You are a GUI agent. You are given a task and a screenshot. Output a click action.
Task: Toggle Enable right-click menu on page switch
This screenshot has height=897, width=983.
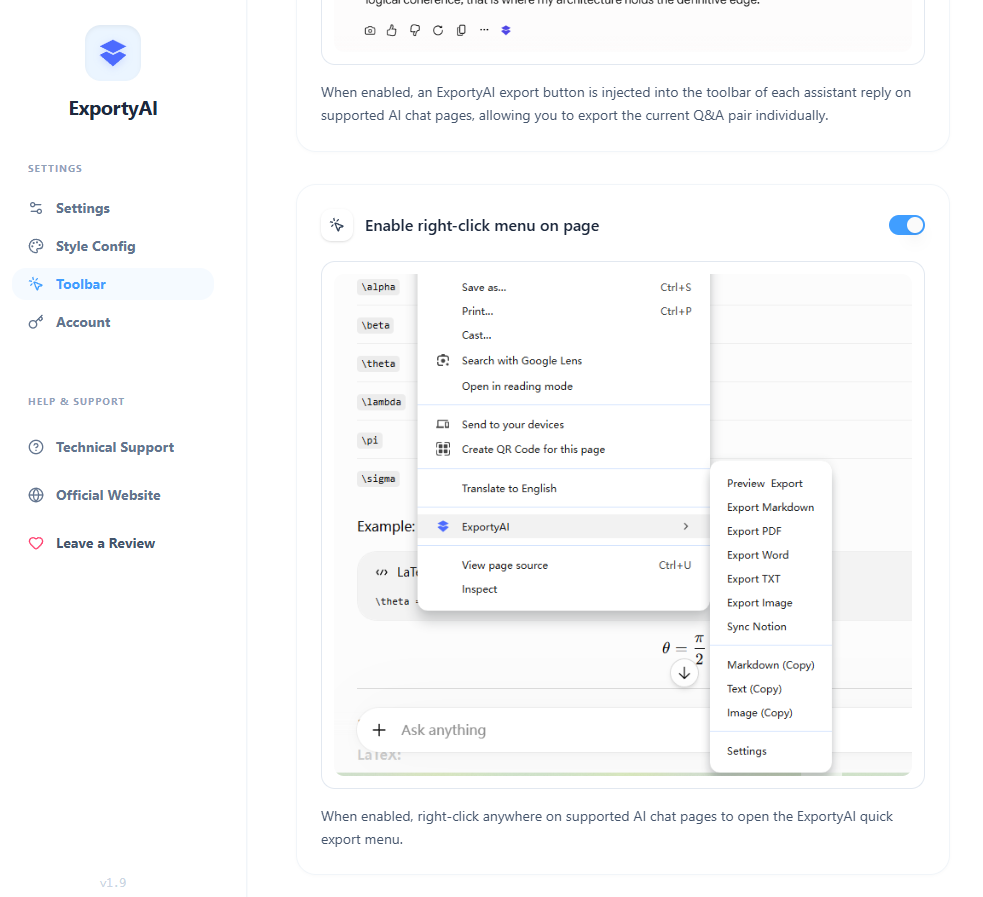(907, 225)
